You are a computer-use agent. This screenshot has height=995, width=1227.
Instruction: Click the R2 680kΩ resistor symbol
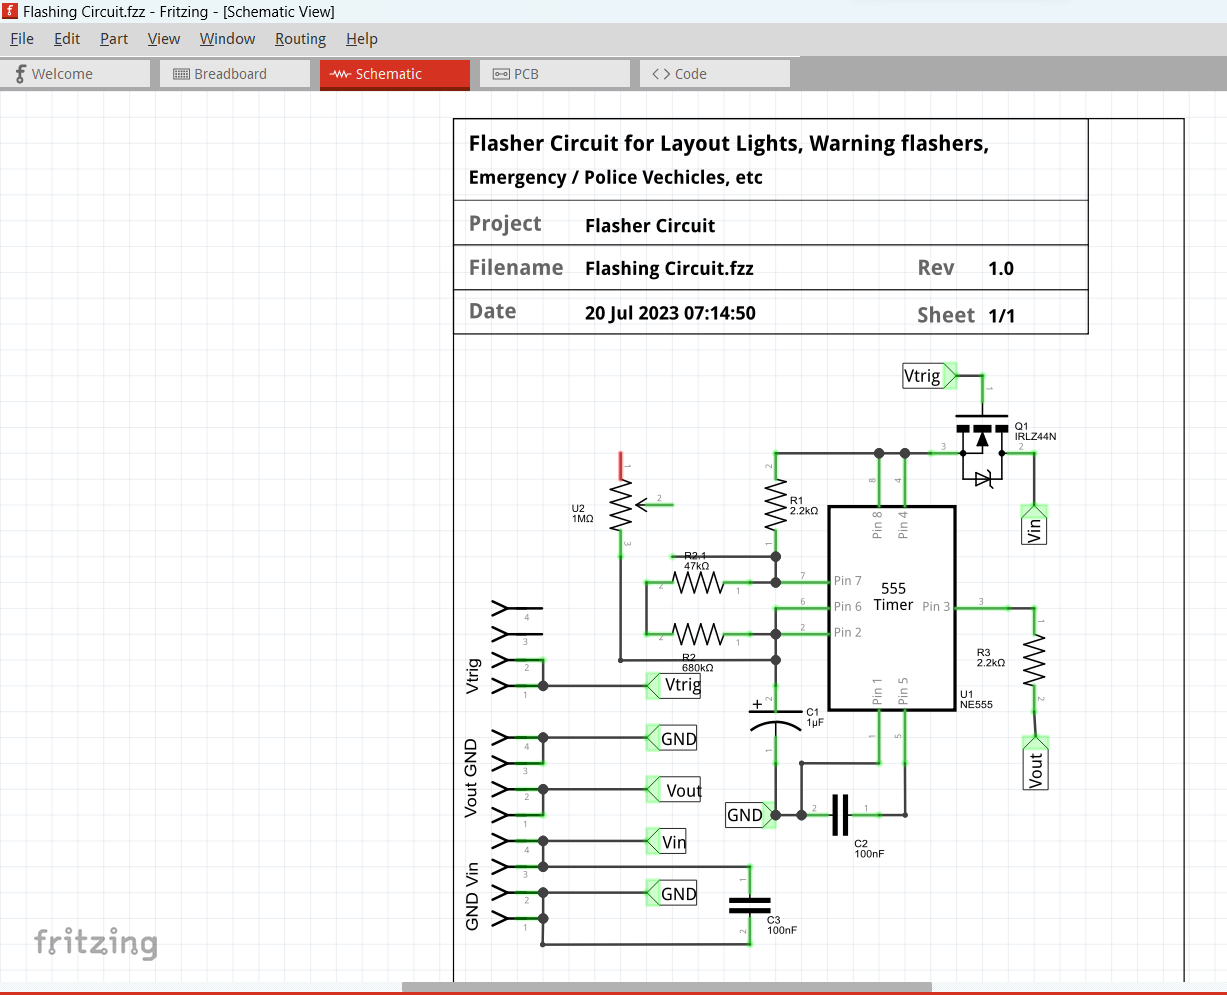(698, 634)
